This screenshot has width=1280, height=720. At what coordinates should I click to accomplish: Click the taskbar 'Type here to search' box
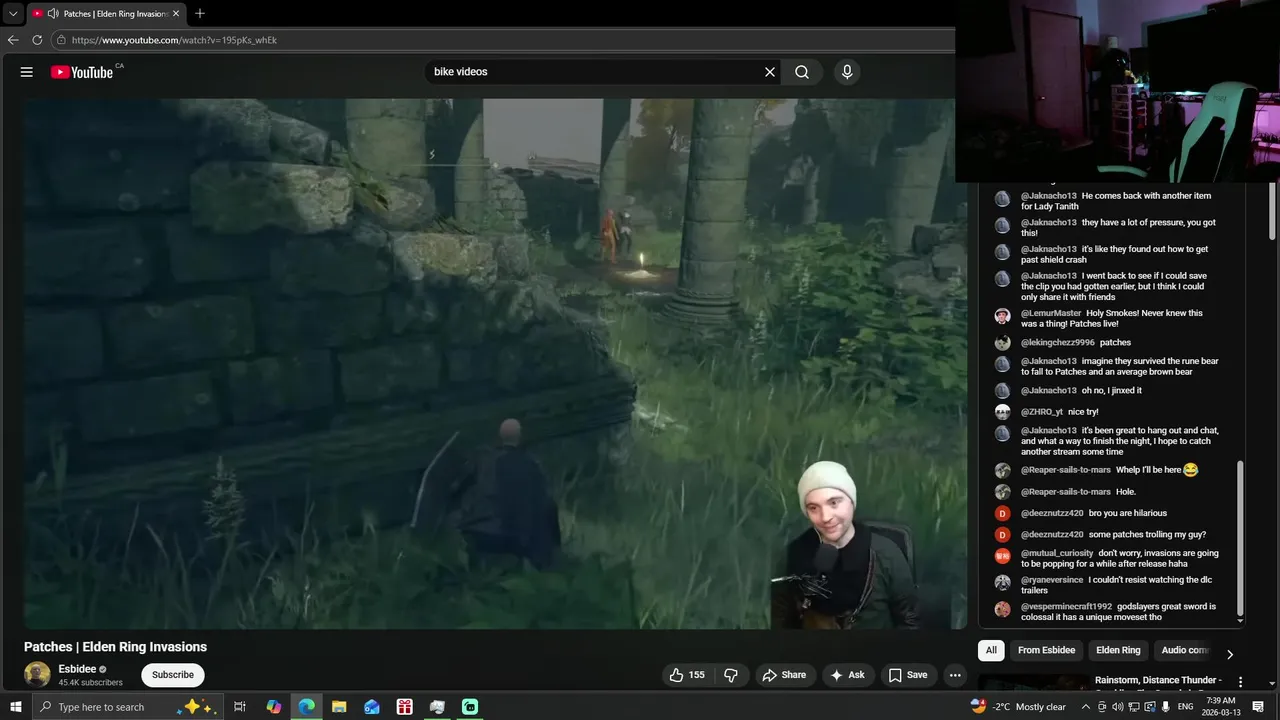pos(126,706)
